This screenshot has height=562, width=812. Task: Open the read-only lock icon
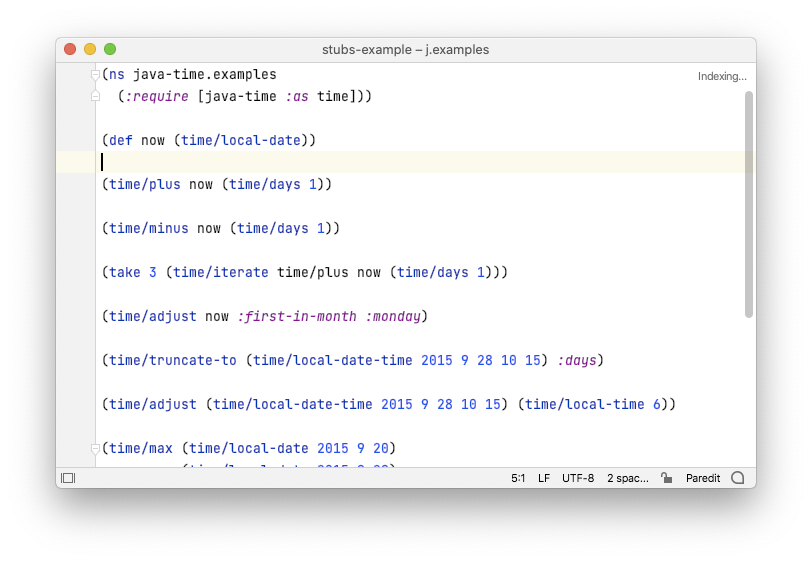coord(666,478)
